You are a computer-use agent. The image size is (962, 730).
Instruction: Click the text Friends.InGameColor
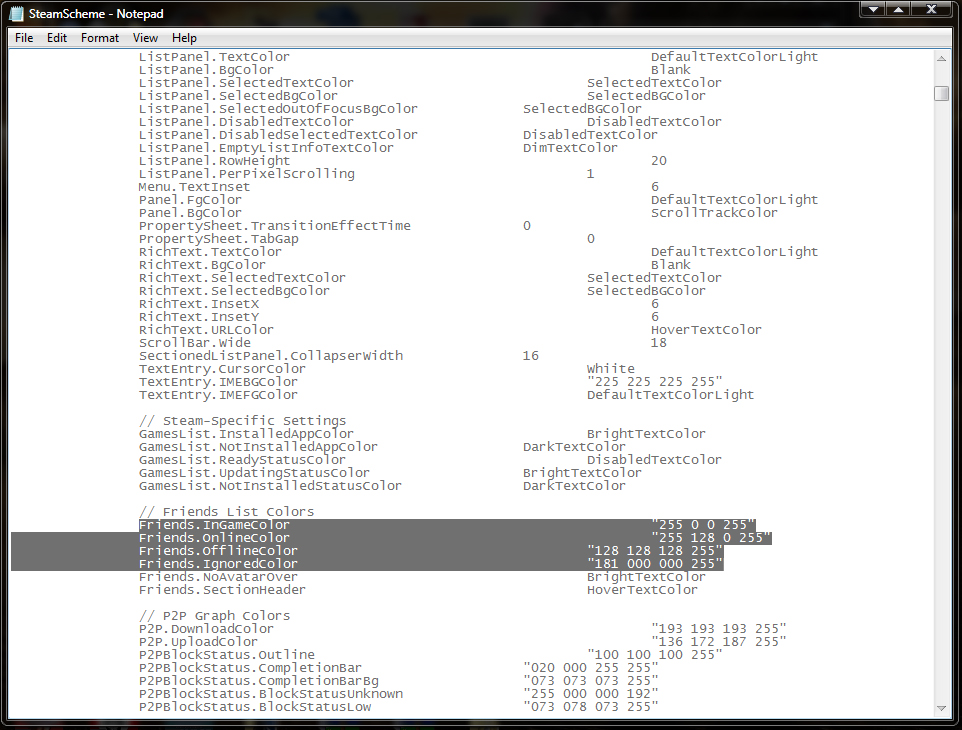click(214, 525)
